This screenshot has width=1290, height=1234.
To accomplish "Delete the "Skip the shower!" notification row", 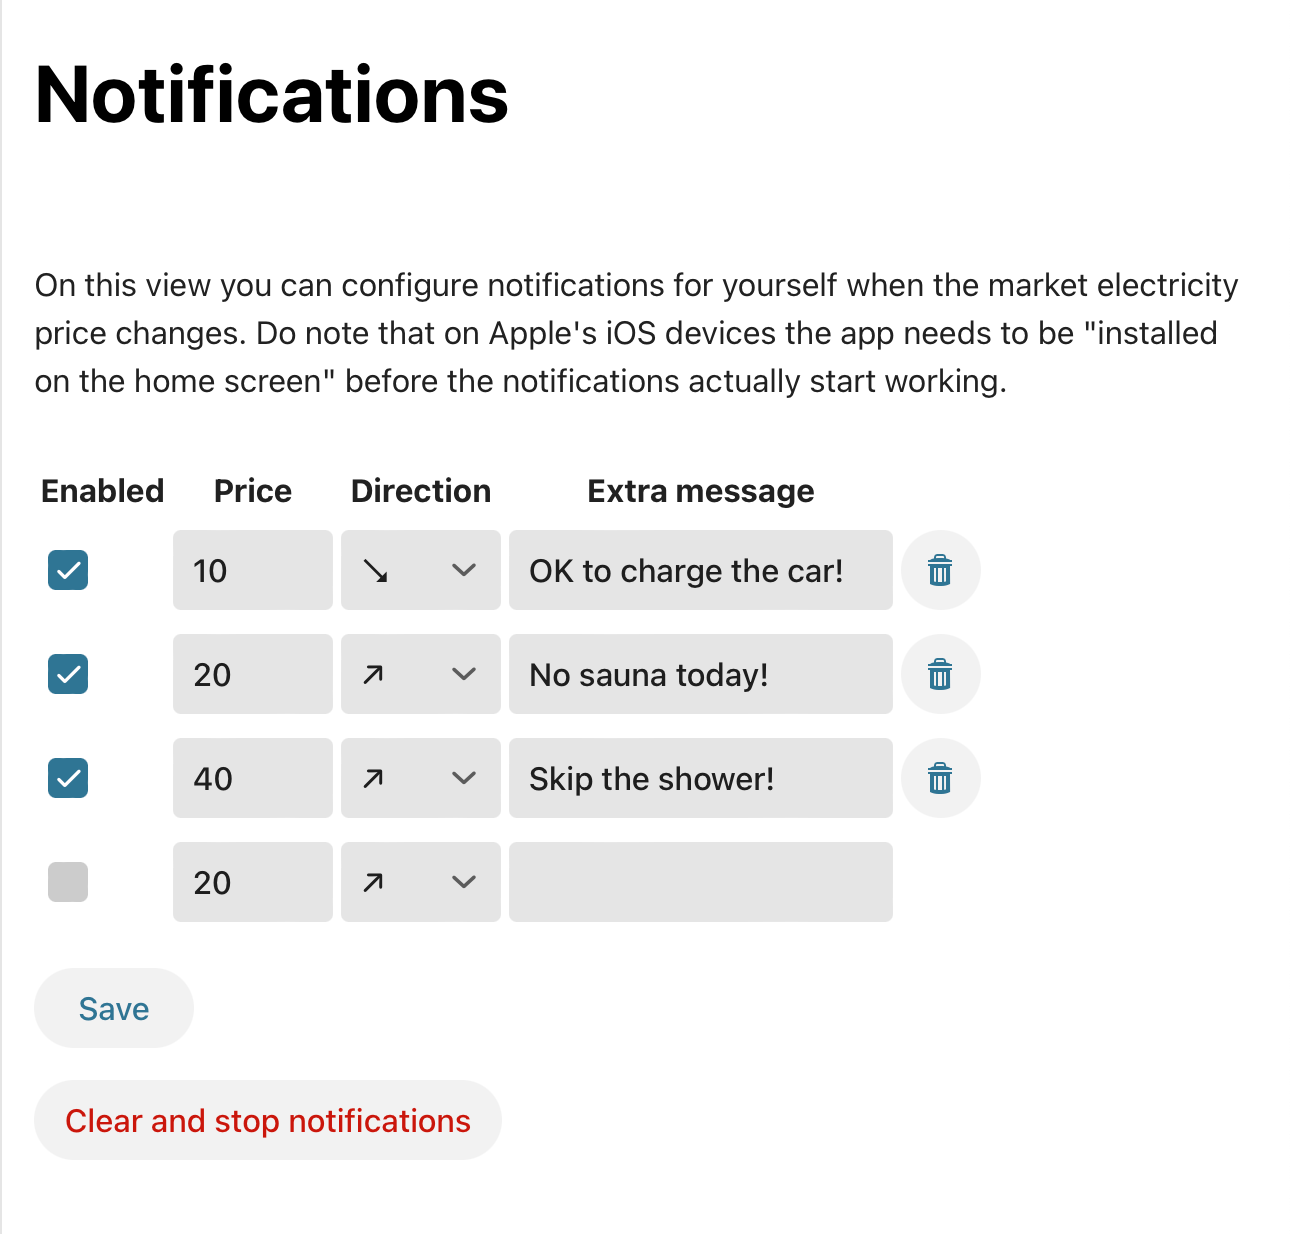I will pos(940,778).
